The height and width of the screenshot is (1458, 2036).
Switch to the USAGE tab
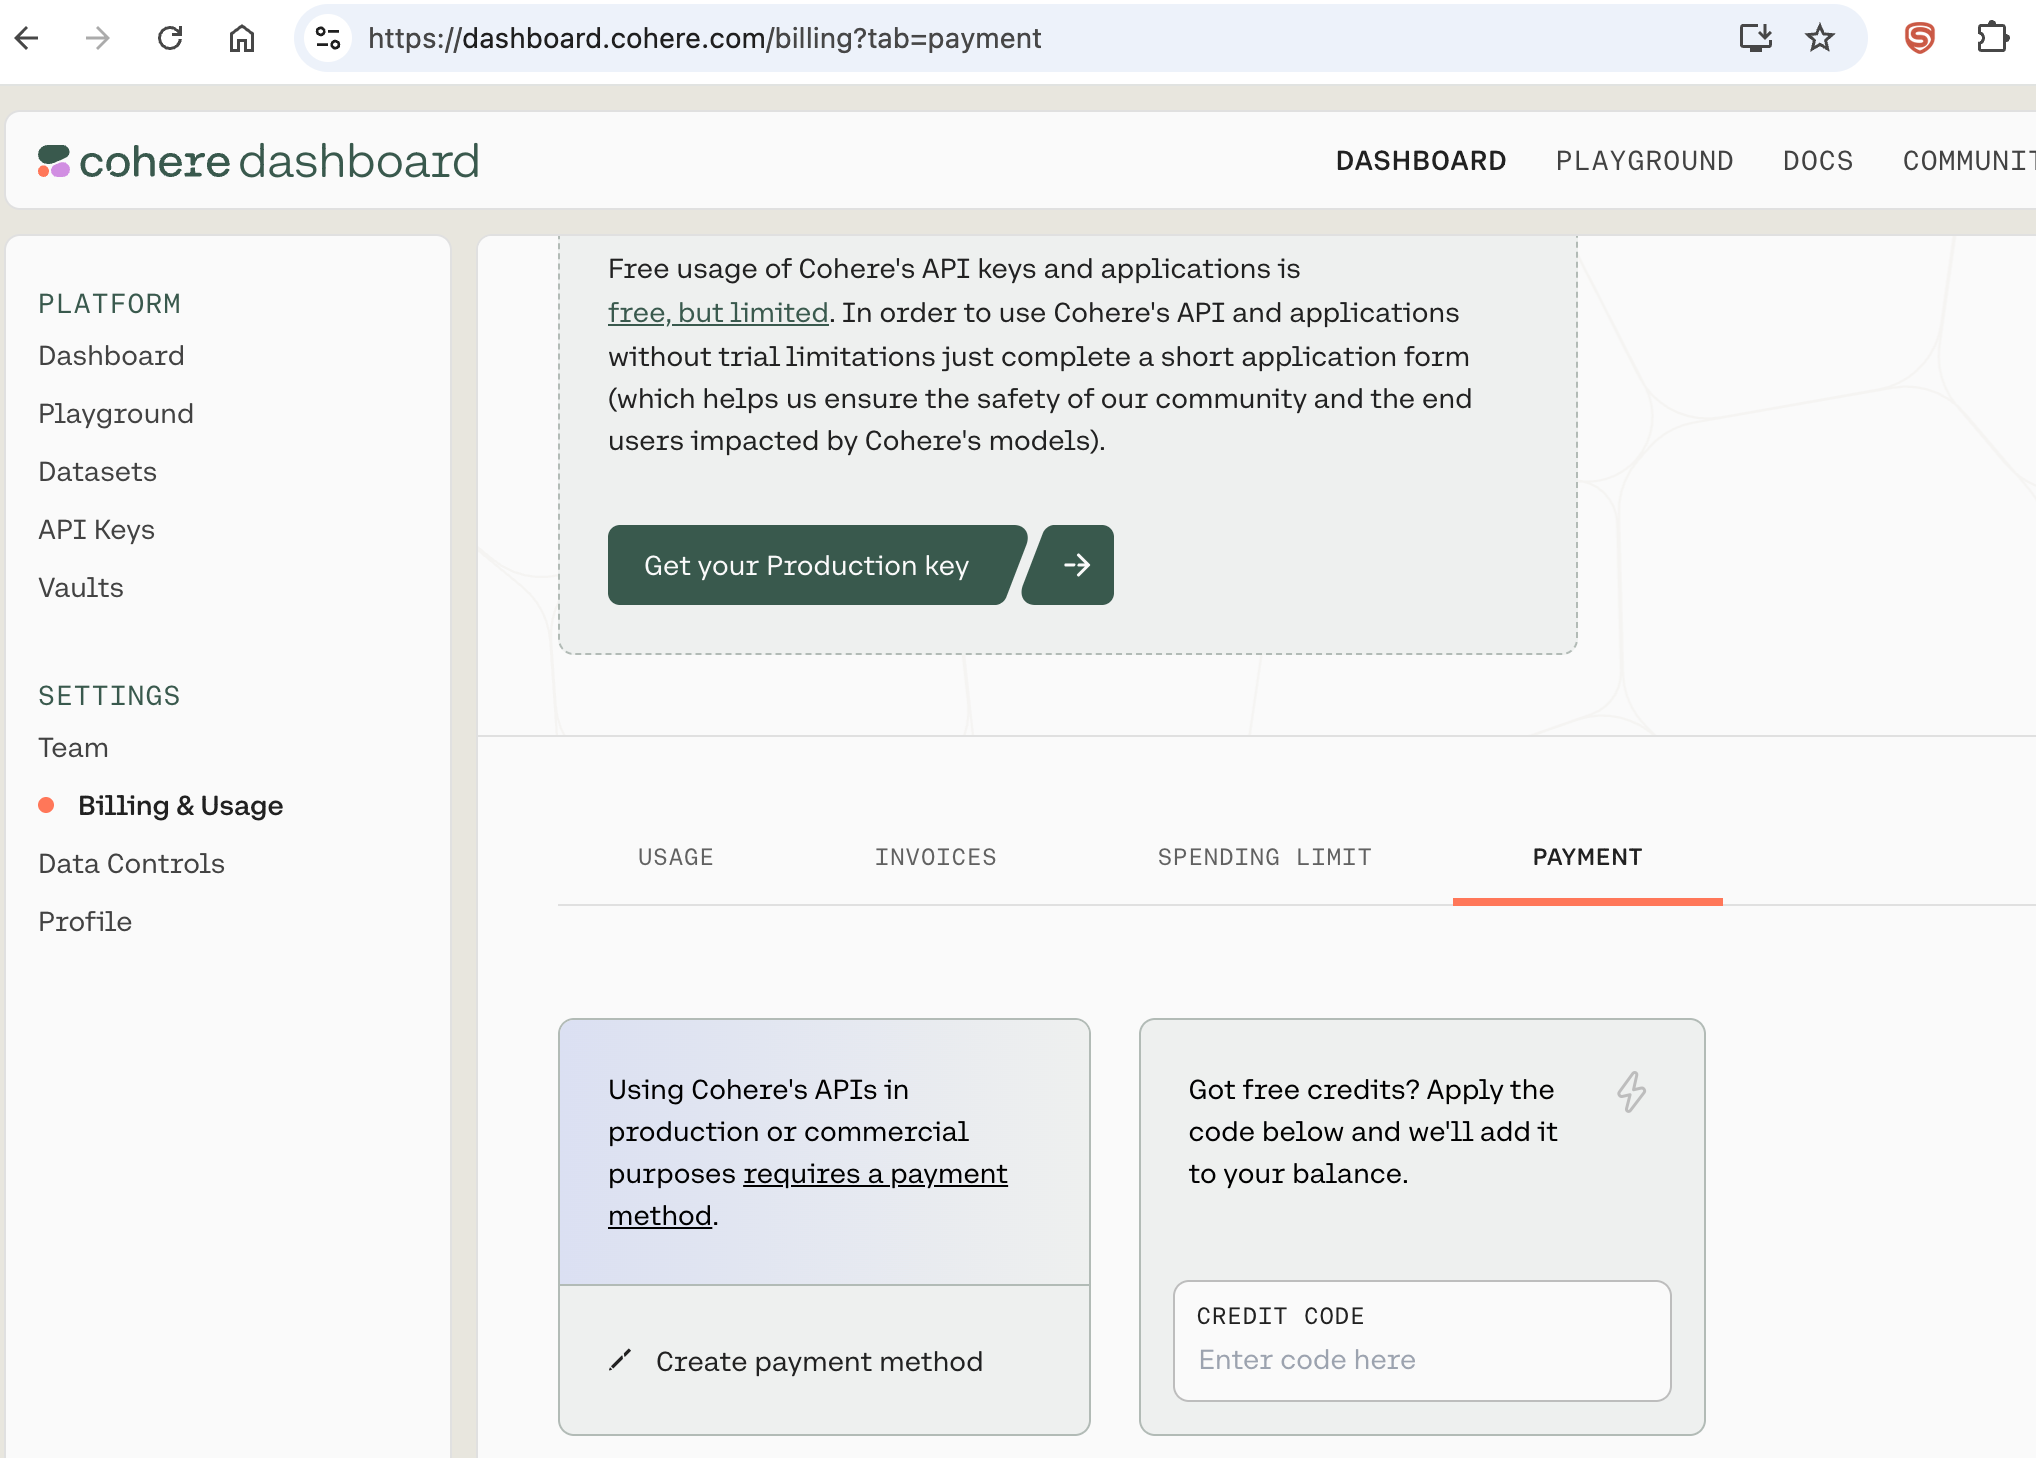click(676, 857)
